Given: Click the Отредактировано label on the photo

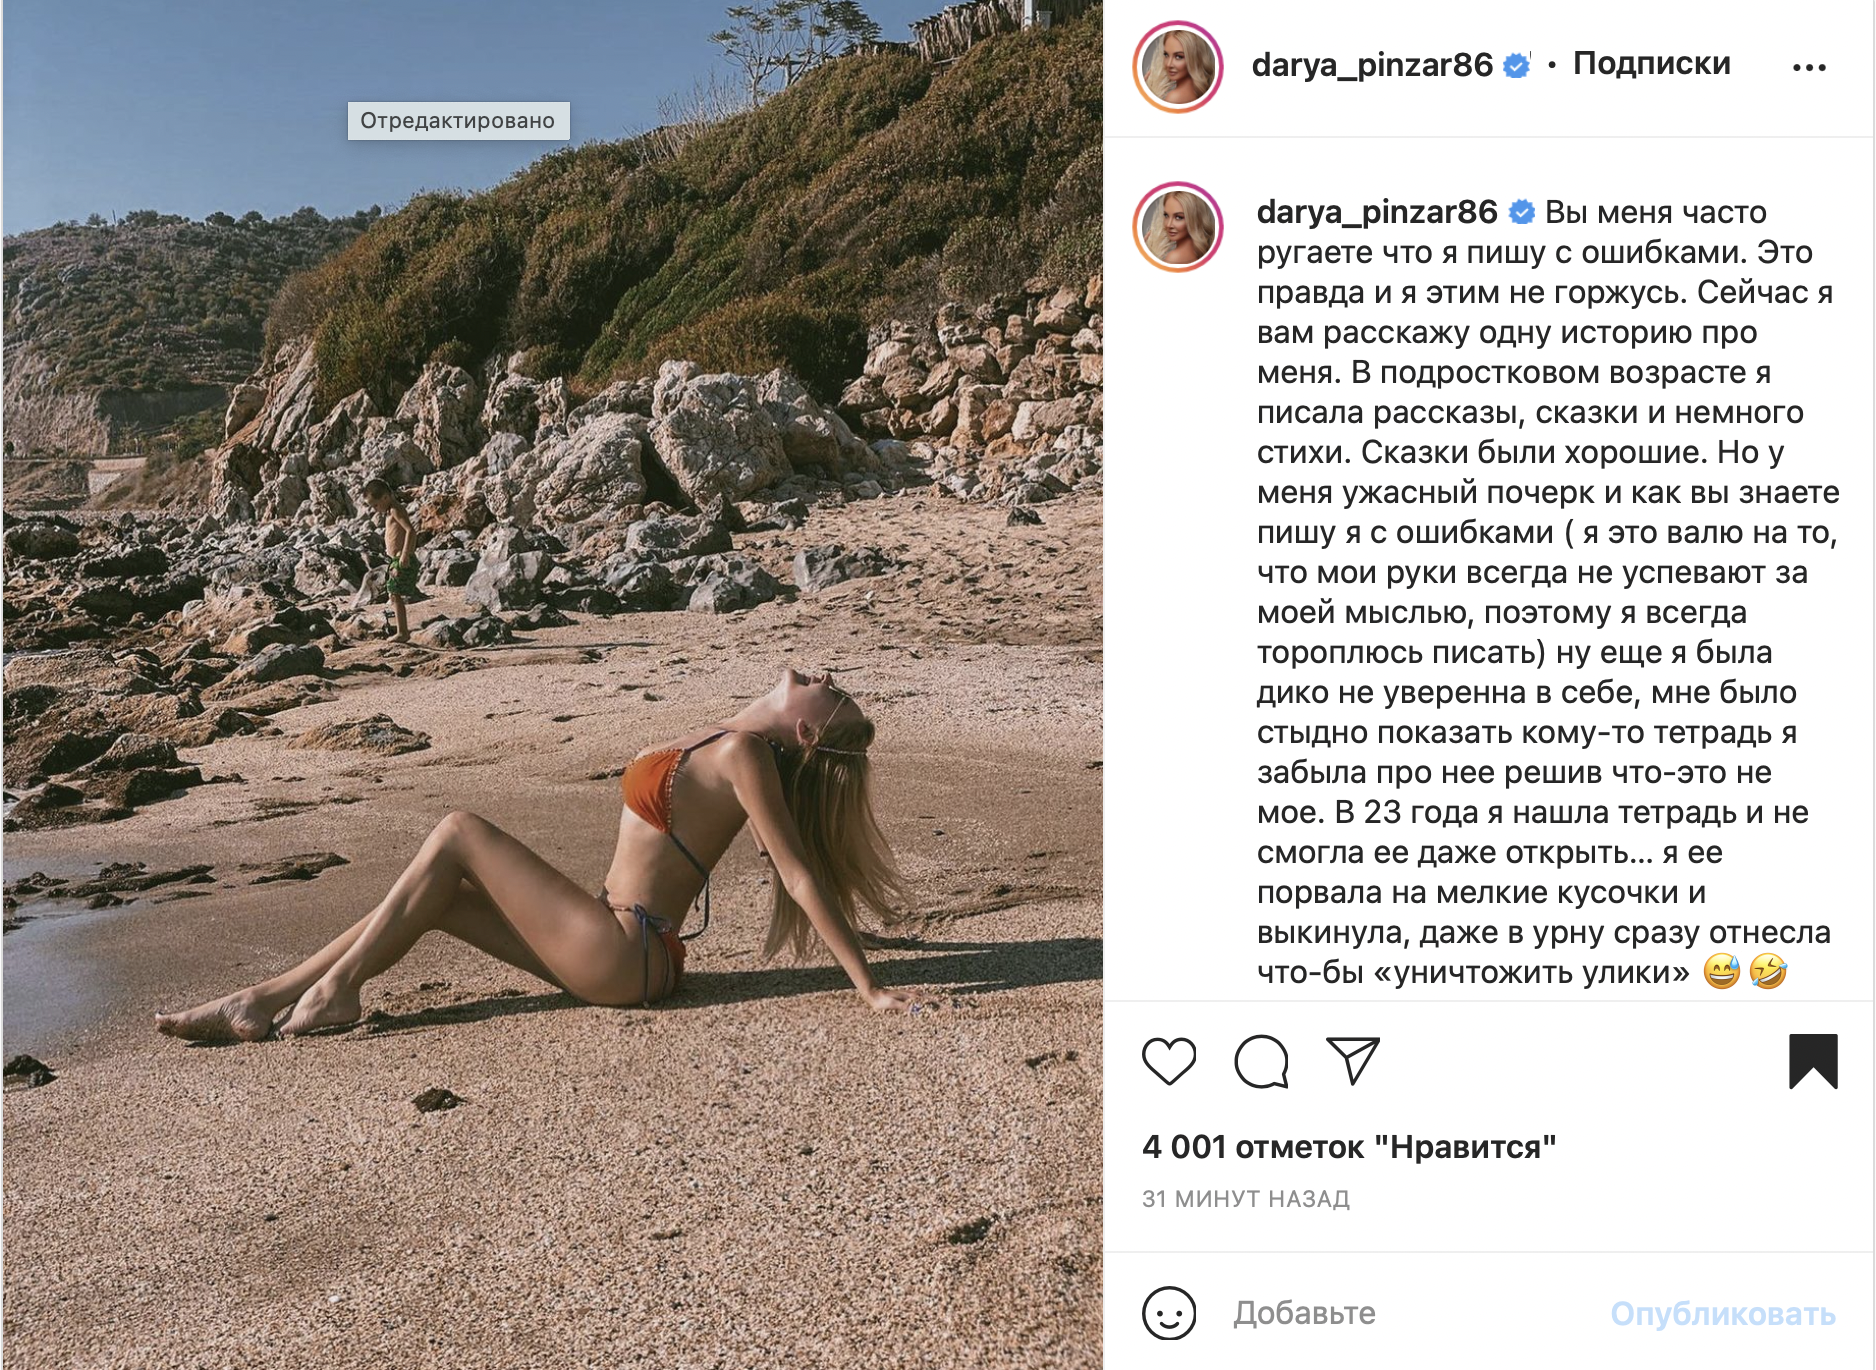Looking at the screenshot, I should 458,121.
